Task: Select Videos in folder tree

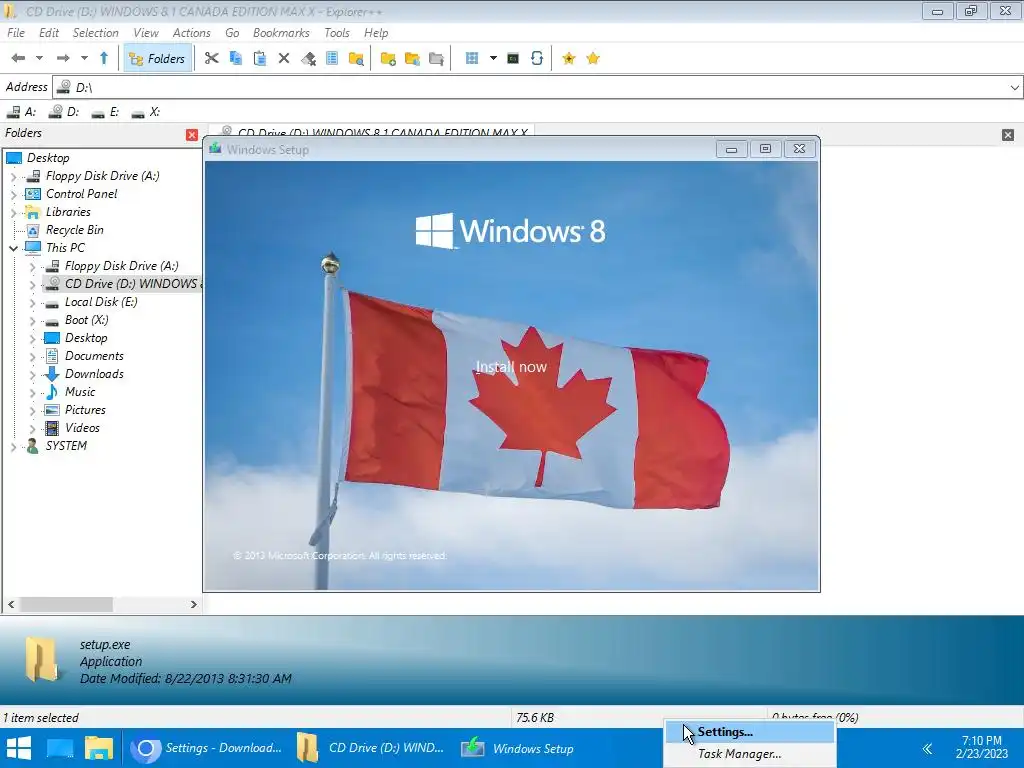Action: coord(82,428)
